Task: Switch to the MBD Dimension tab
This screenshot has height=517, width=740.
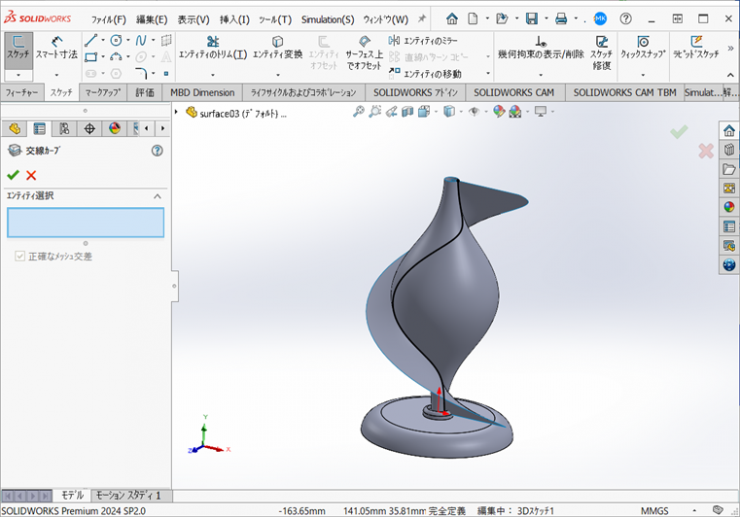Action: coord(202,92)
